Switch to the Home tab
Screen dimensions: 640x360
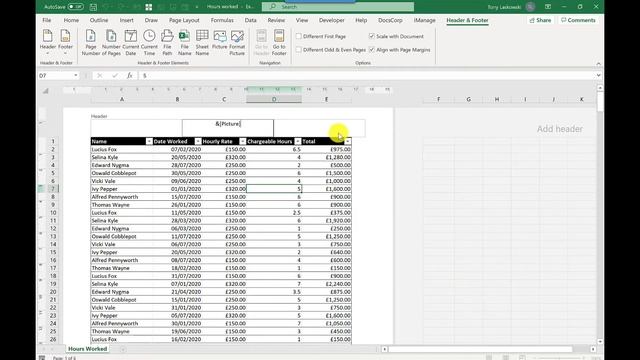(71, 20)
